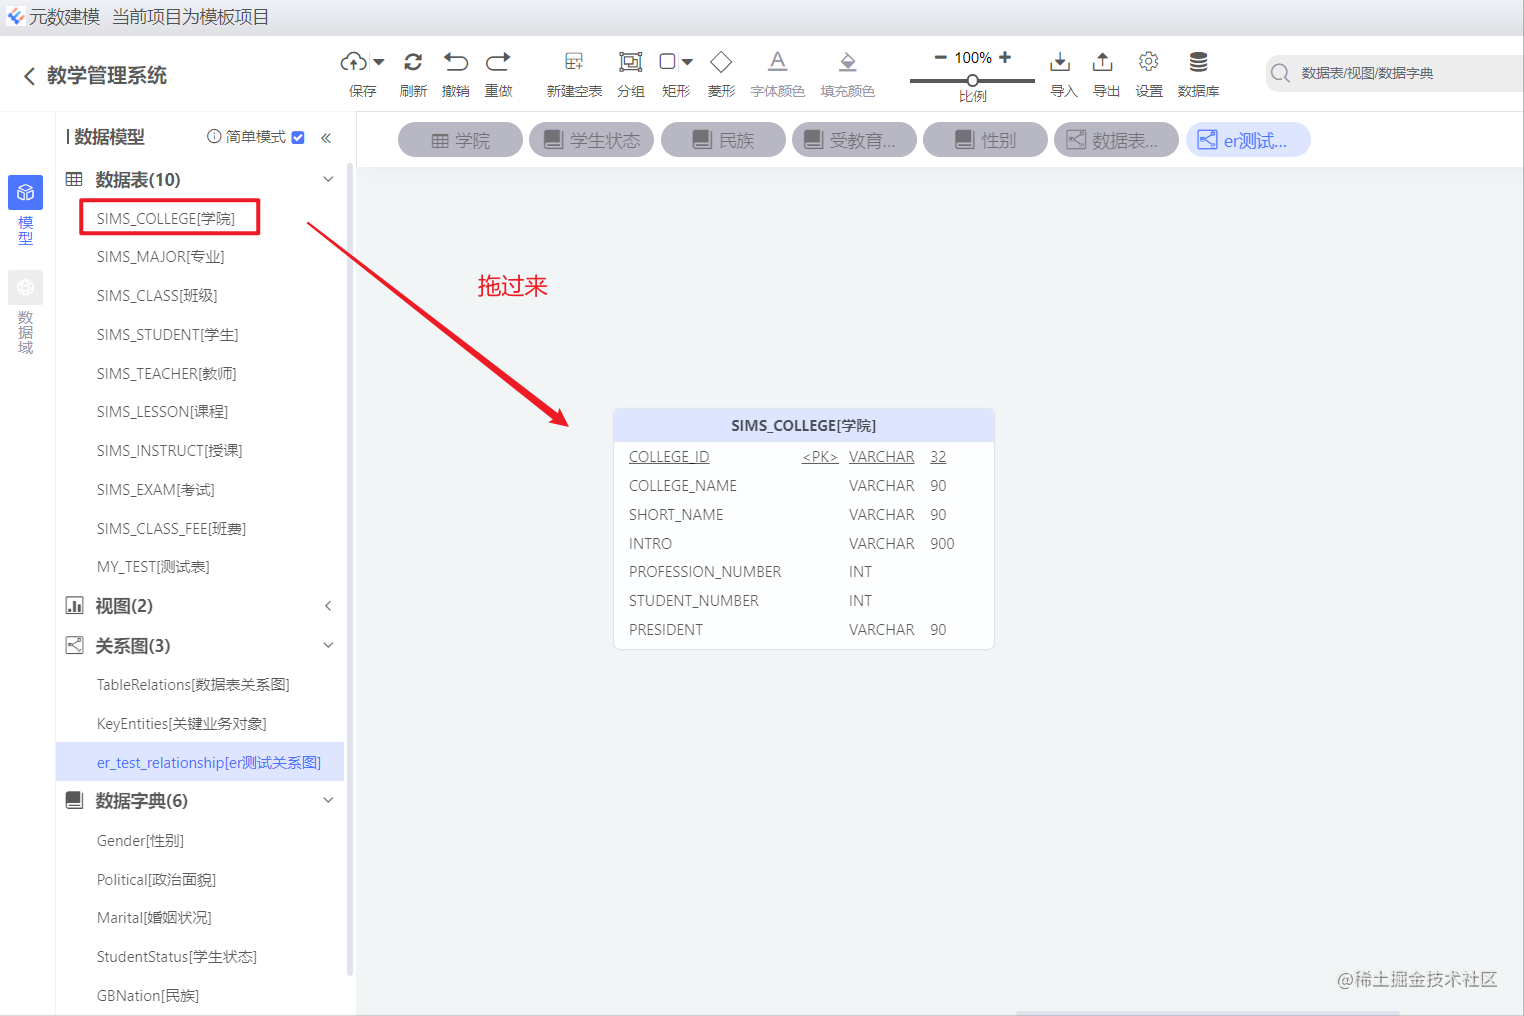
Task: Click the Views chart icon
Action: tap(74, 605)
